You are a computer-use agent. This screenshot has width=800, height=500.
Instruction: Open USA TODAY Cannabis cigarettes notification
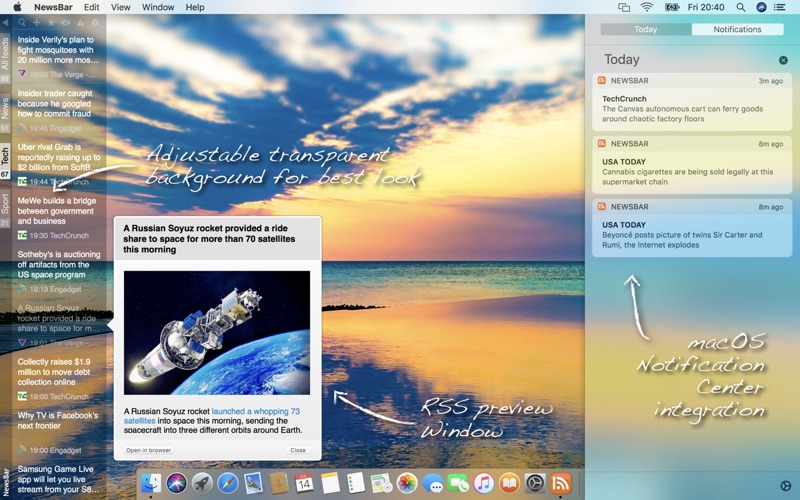click(x=692, y=165)
